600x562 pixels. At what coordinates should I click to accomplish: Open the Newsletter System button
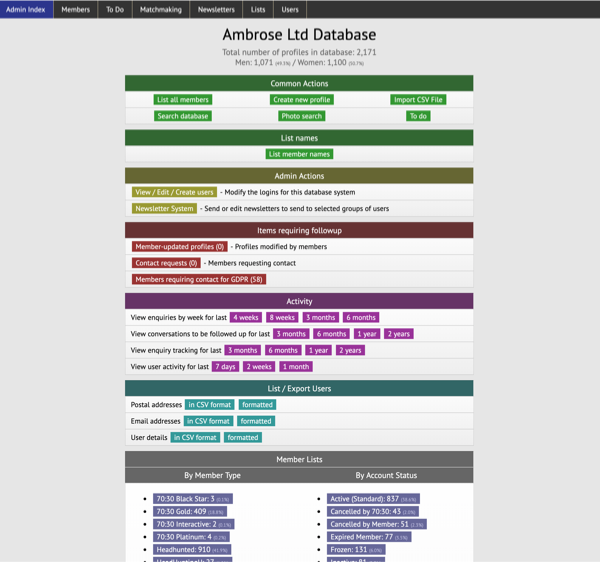(164, 209)
